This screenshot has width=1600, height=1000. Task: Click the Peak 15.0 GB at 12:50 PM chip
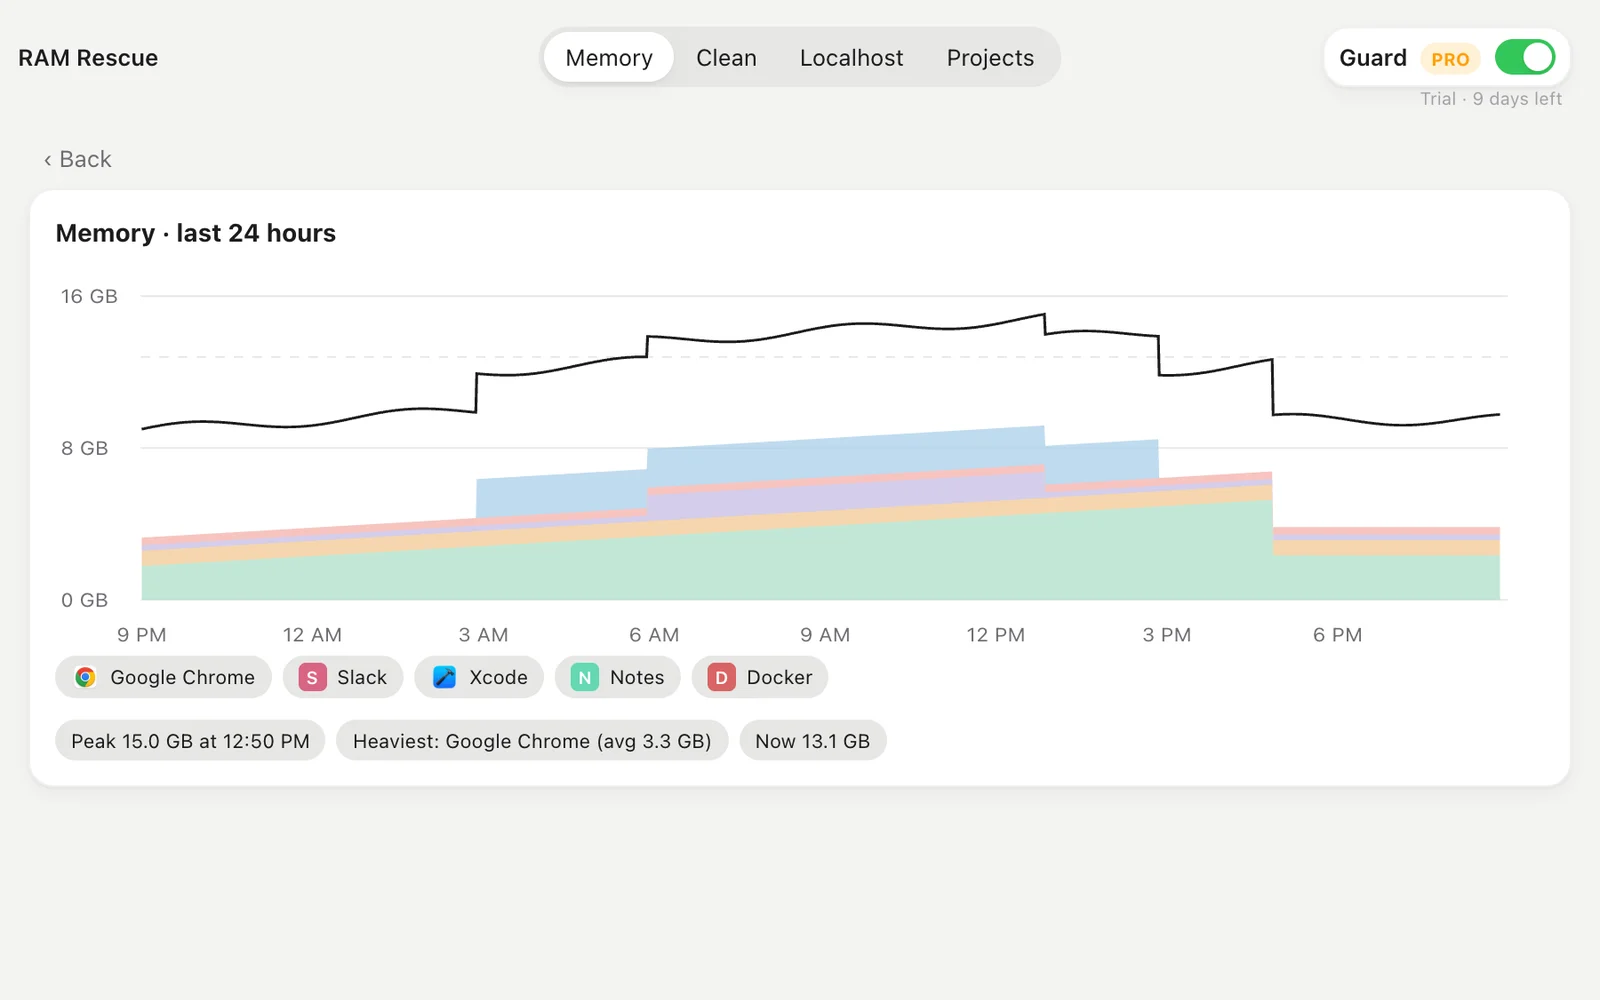190,741
